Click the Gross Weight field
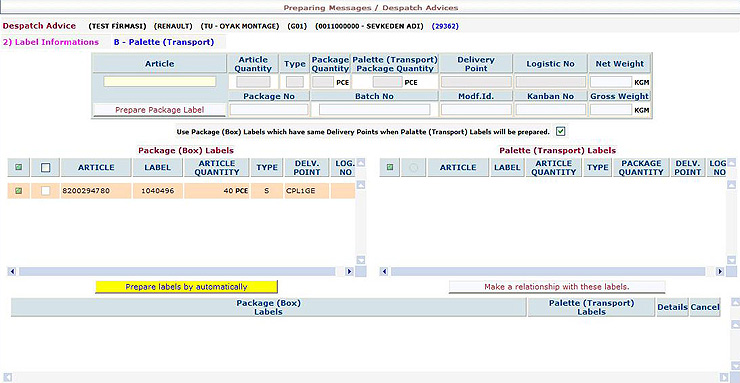The image size is (740, 383). pyautogui.click(x=611, y=110)
